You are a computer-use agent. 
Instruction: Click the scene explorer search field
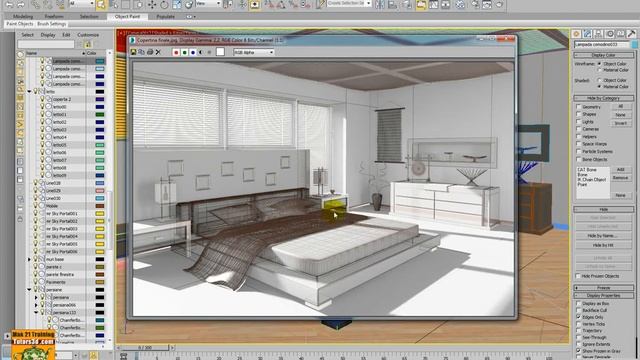[46, 44]
